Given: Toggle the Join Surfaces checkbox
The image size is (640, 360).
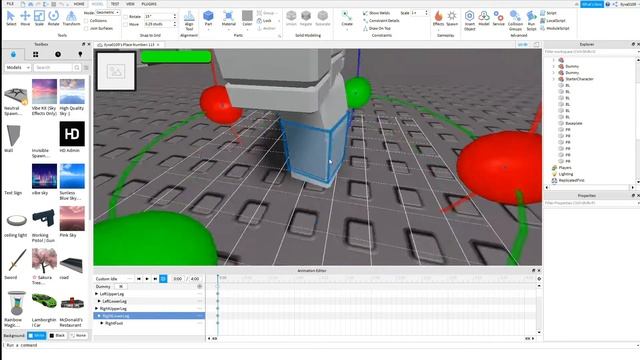Looking at the screenshot, I should (86, 29).
